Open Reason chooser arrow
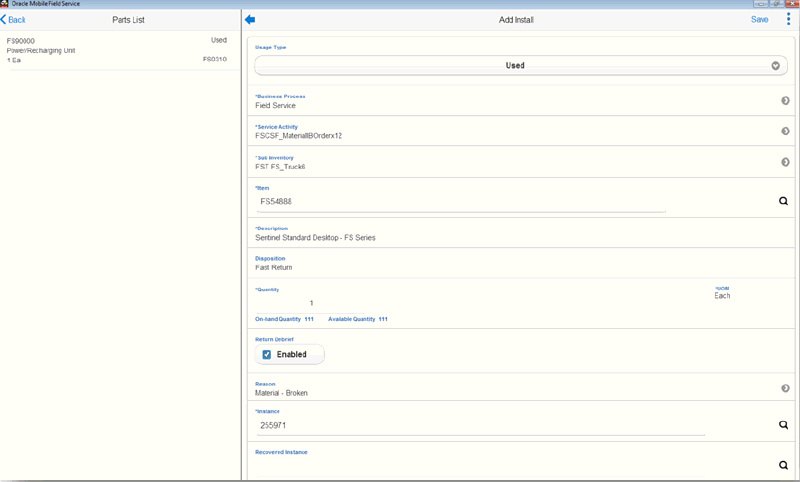Screen dimensions: 800x482 (785, 389)
